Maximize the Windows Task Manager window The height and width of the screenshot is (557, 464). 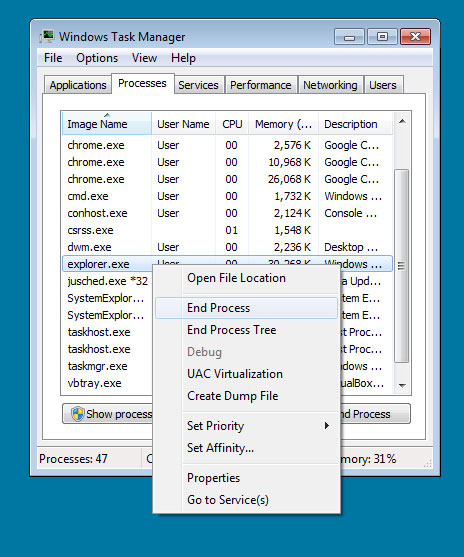pos(382,37)
